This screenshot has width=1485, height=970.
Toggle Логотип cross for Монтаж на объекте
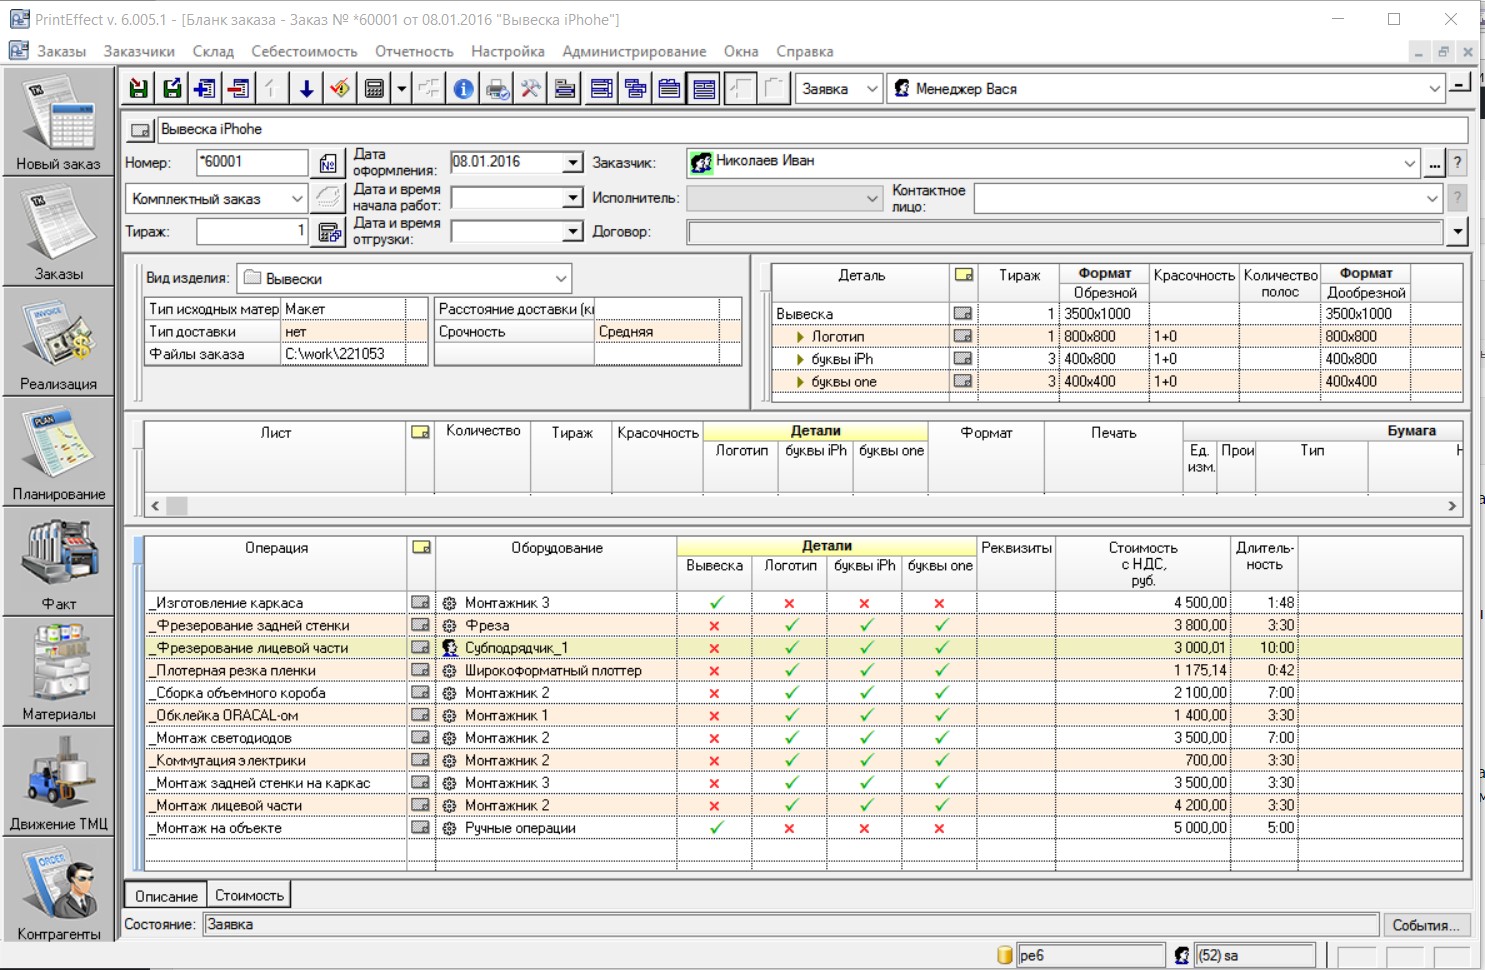click(x=790, y=828)
